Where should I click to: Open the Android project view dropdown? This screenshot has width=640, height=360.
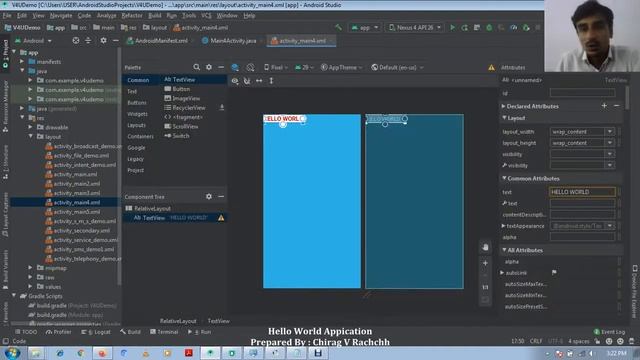(33, 41)
